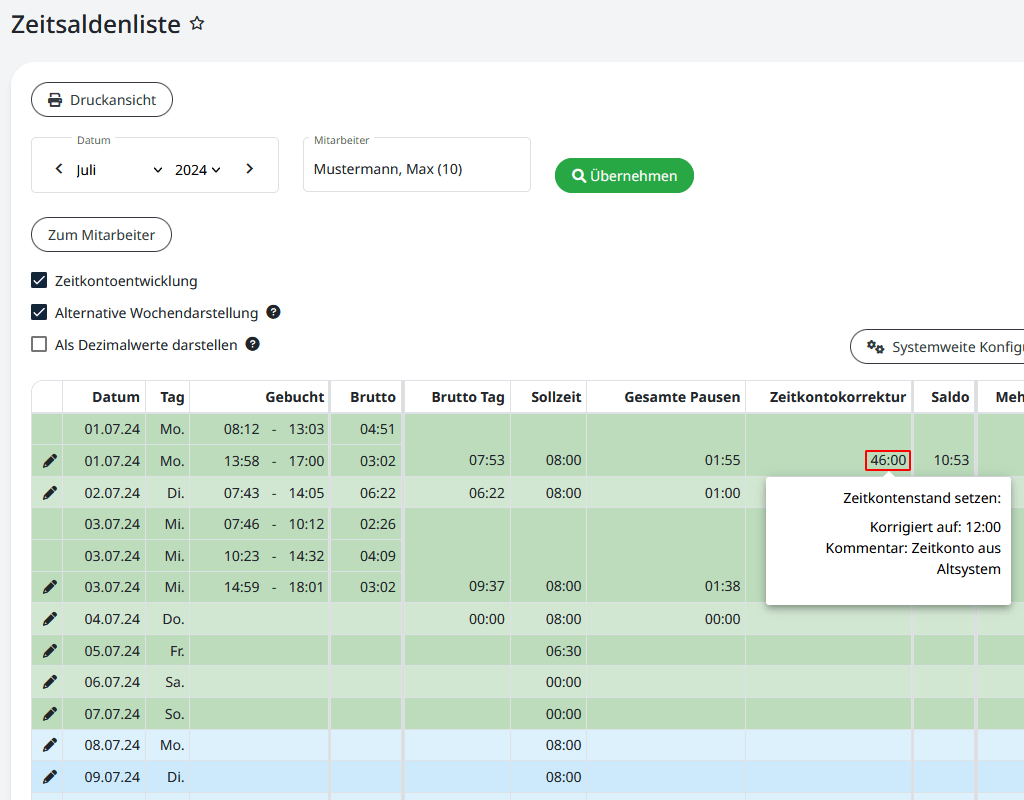Click help icon beside Alternative Wochendarstellung

[x=273, y=312]
